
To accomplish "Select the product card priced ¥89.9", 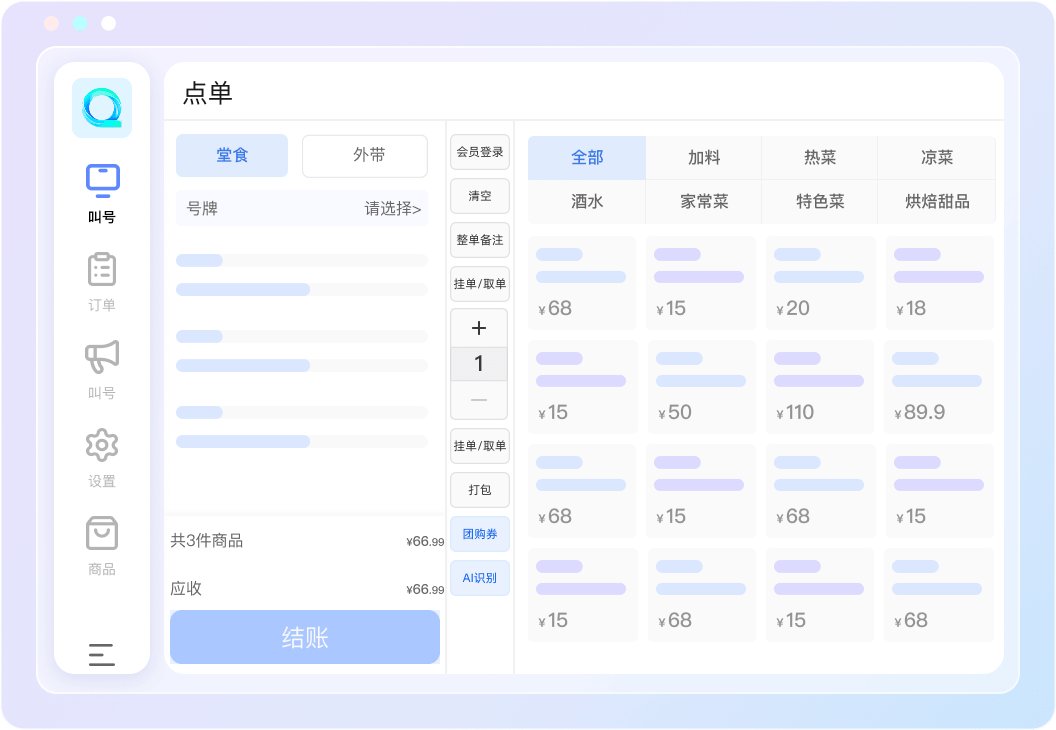I will (x=939, y=387).
